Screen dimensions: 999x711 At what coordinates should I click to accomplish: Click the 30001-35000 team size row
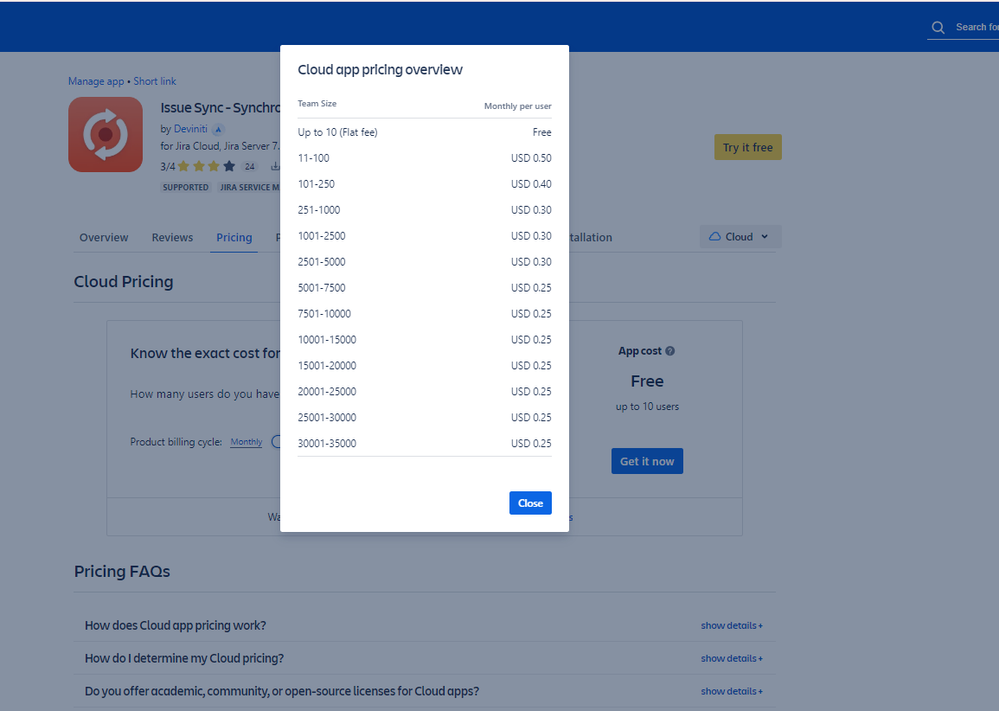[x=424, y=443]
